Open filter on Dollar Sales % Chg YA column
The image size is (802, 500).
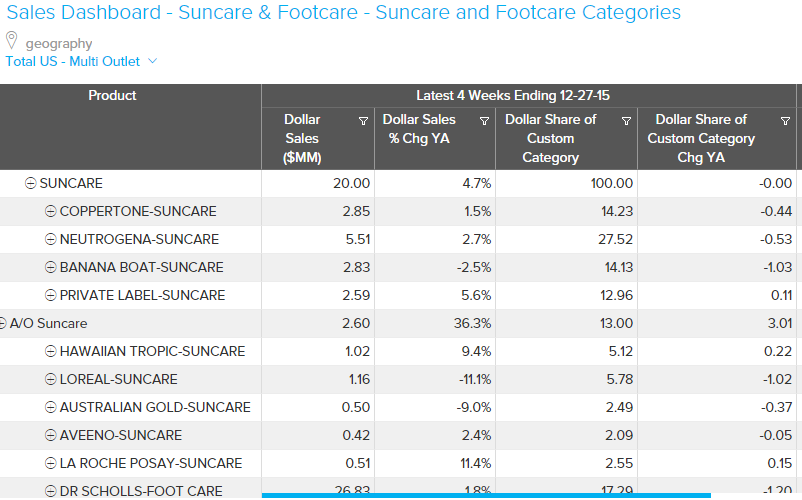point(484,121)
